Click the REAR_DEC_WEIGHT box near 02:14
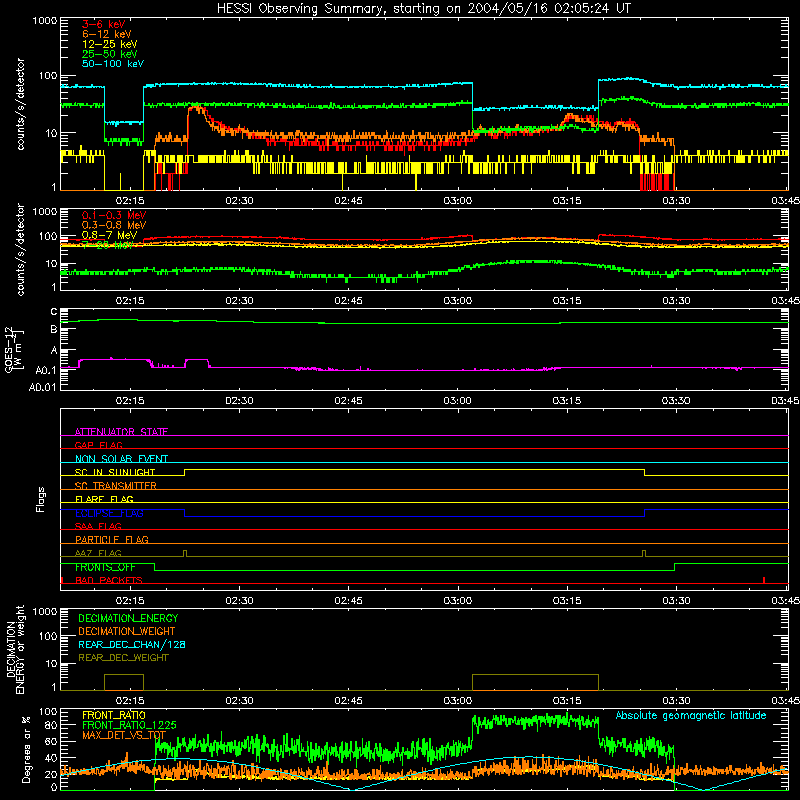This screenshot has height=800, width=800. point(124,682)
